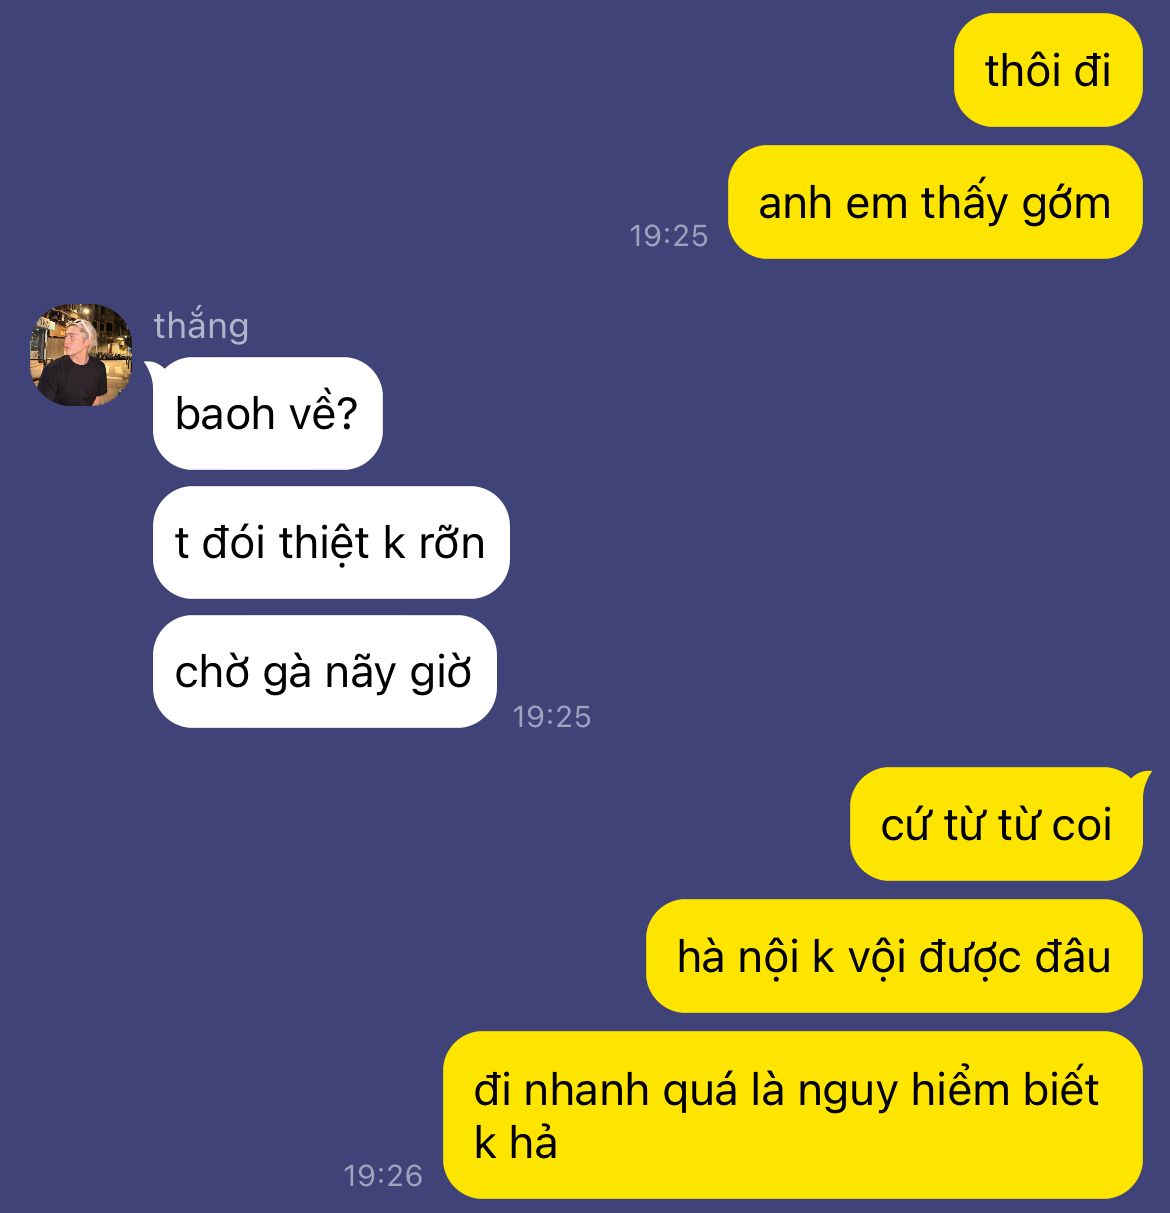Tap the 'baoh về?' message bubble
1170x1213 pixels.
(x=267, y=413)
